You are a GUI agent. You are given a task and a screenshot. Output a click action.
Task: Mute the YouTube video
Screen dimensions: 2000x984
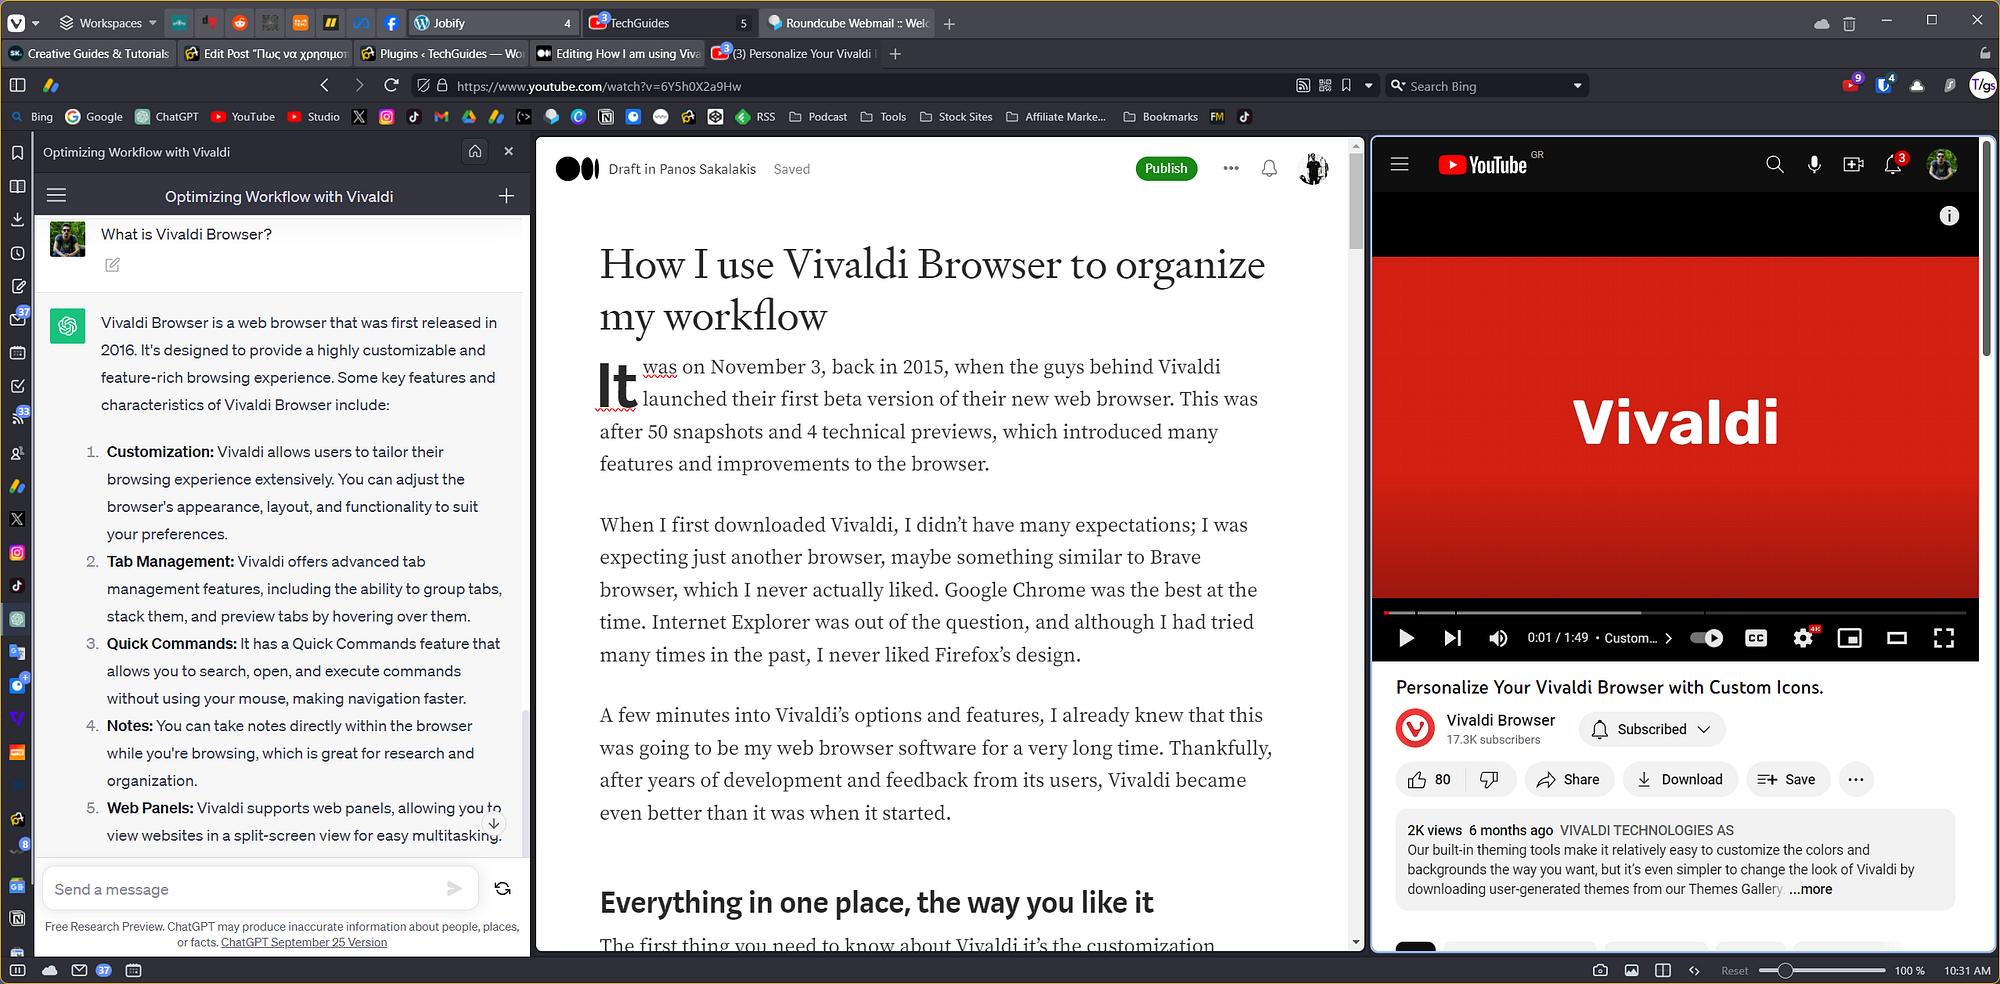click(x=1498, y=638)
